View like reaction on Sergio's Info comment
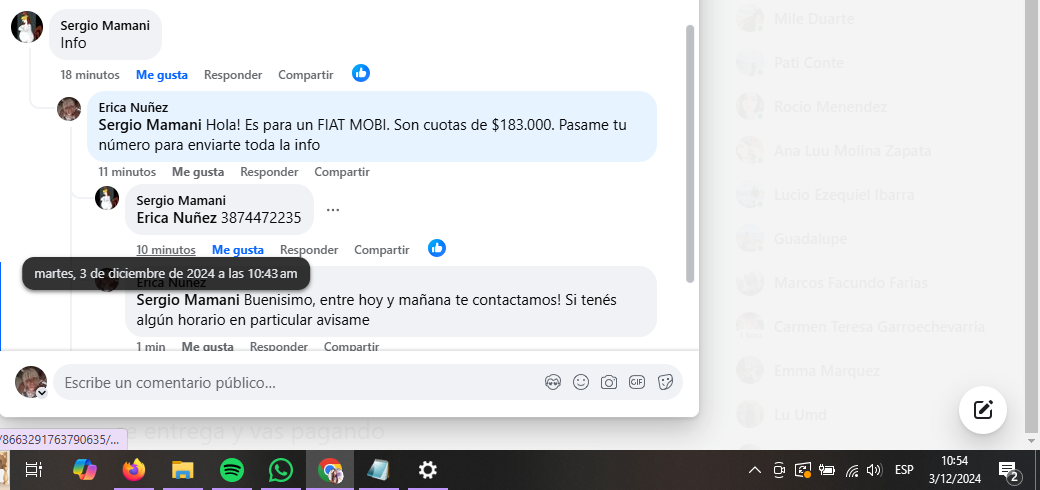Screen dimensions: 1040x490 361,73
